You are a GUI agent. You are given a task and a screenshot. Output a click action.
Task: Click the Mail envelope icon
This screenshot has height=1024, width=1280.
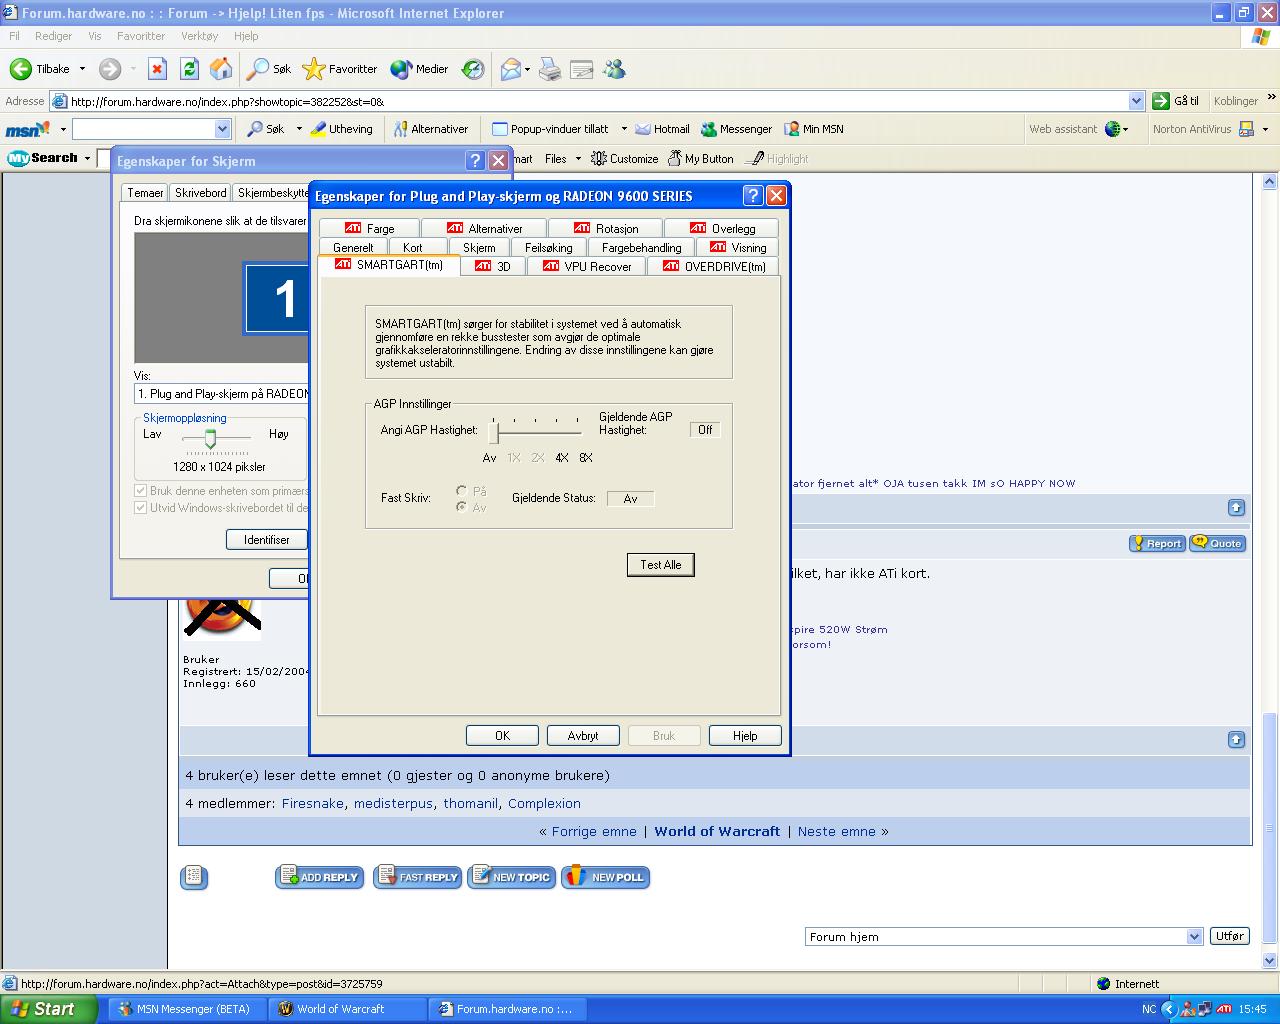tap(511, 69)
